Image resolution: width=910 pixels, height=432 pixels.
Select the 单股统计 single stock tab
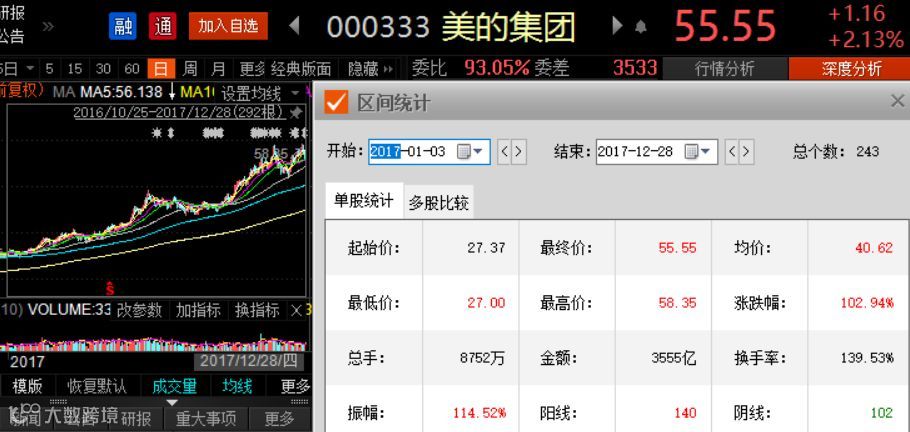click(364, 201)
